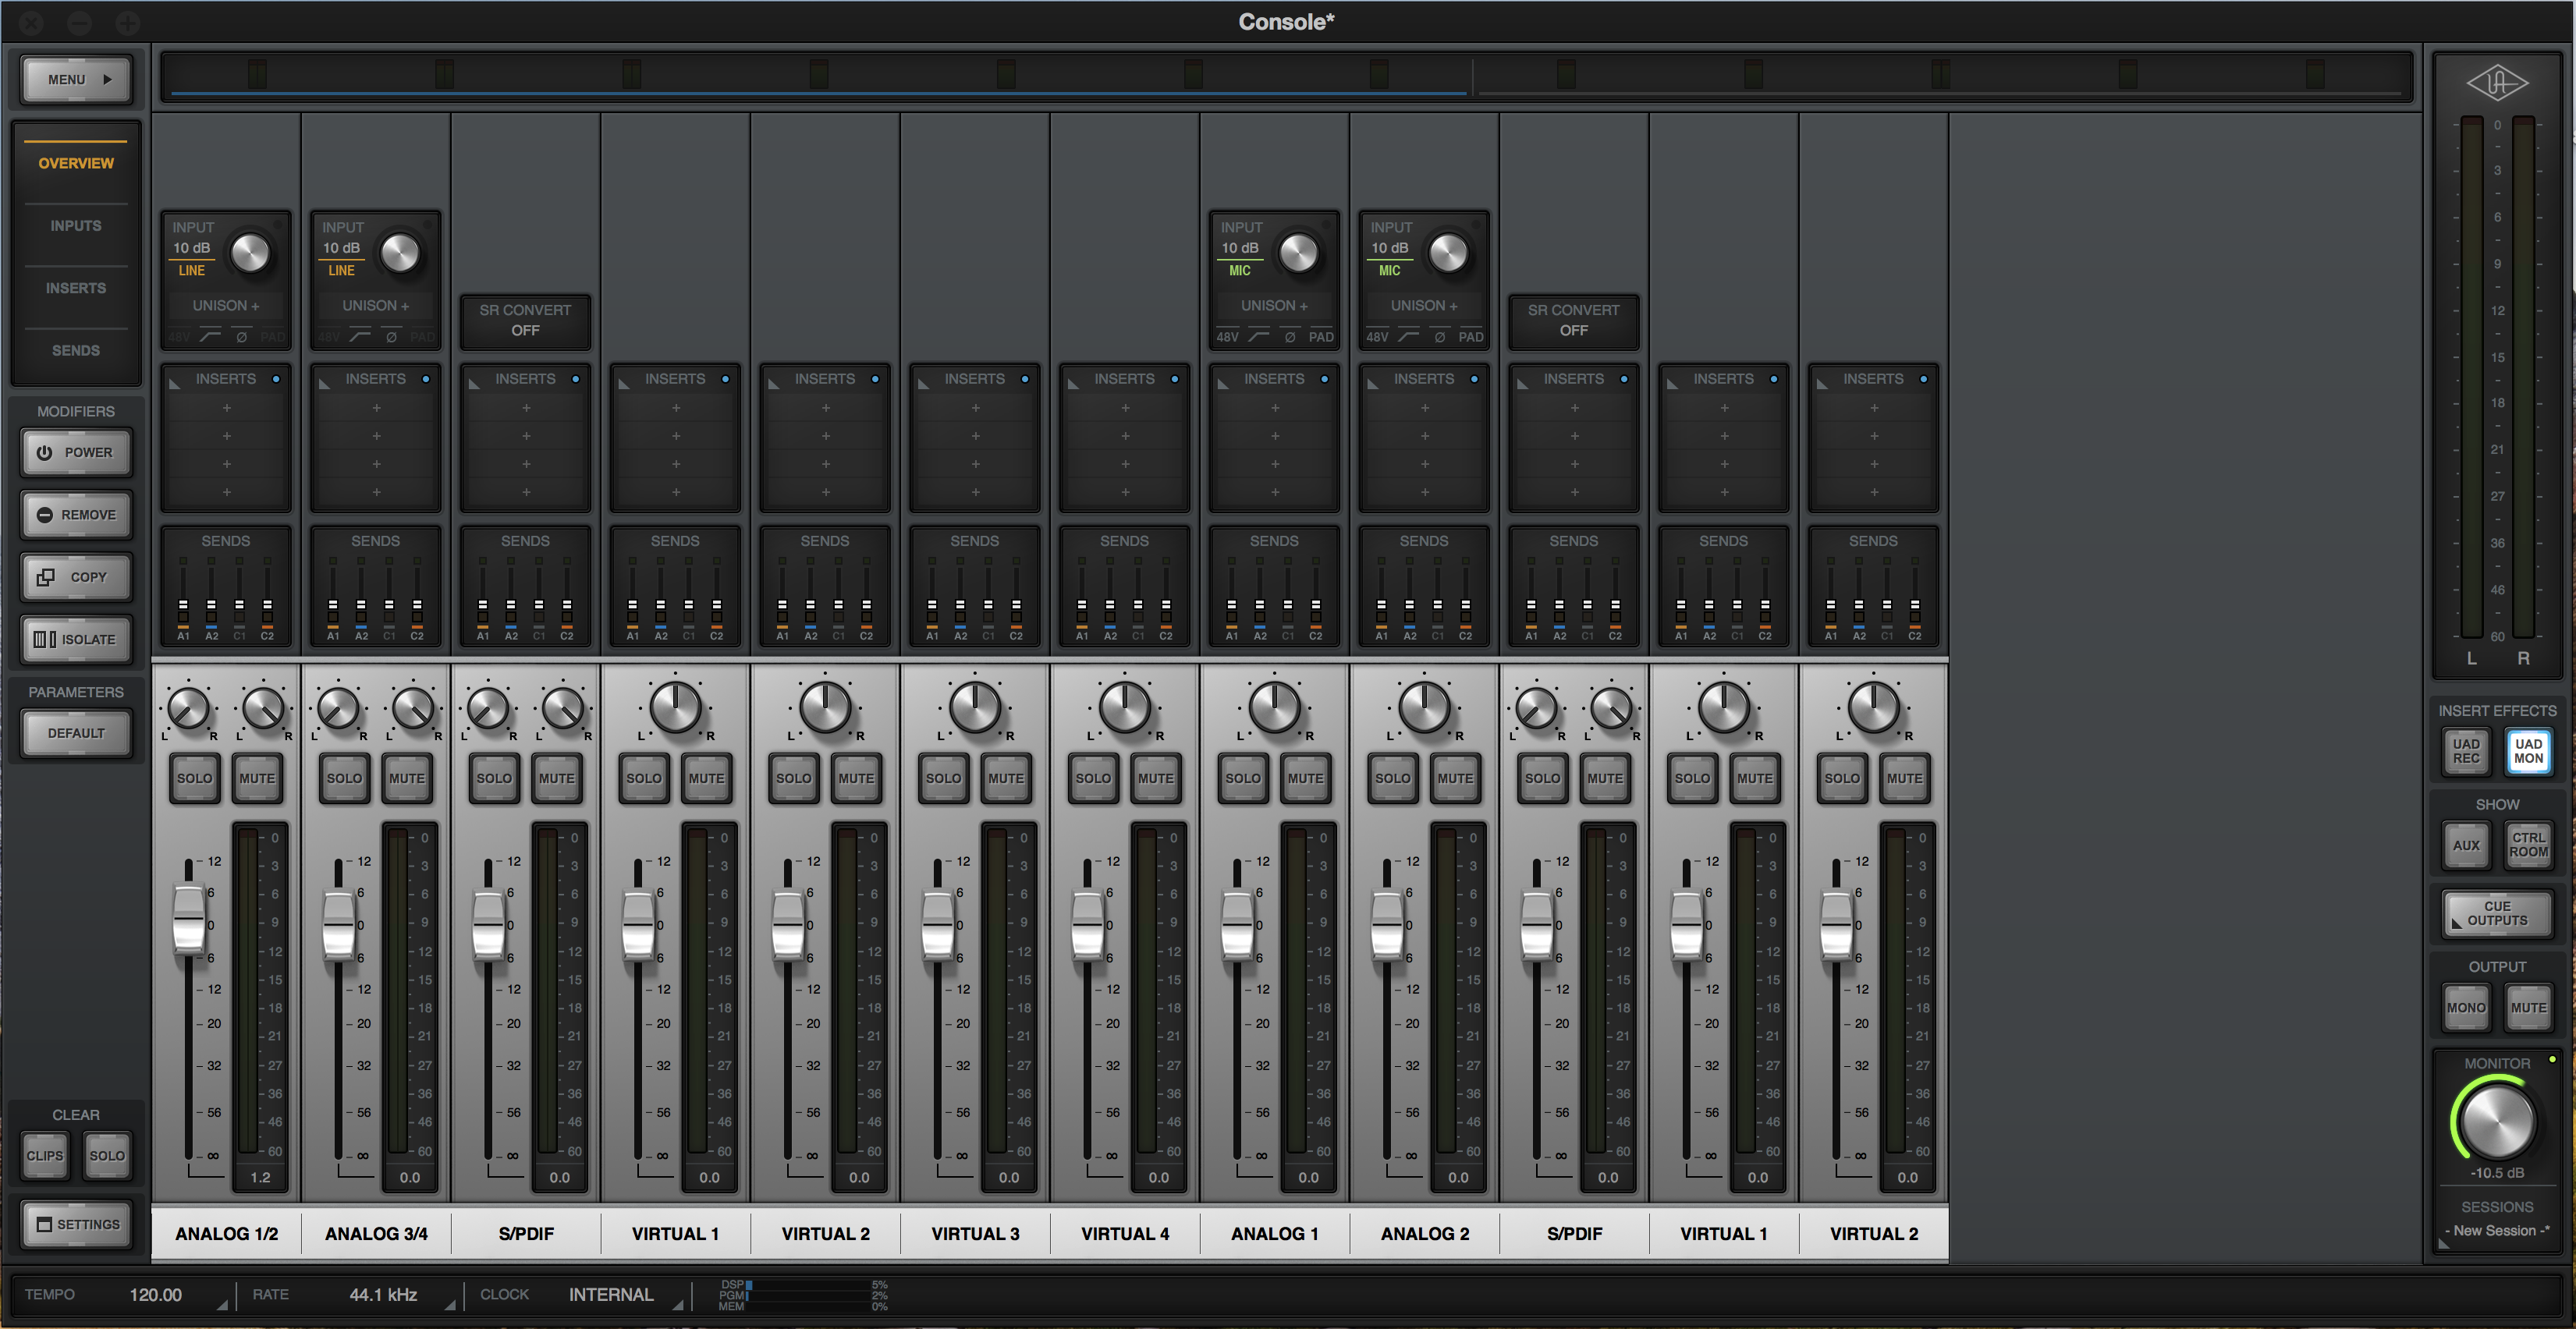This screenshot has width=2576, height=1329.
Task: Click the ANALOG 1/2 channel volume fader
Action: 189,921
